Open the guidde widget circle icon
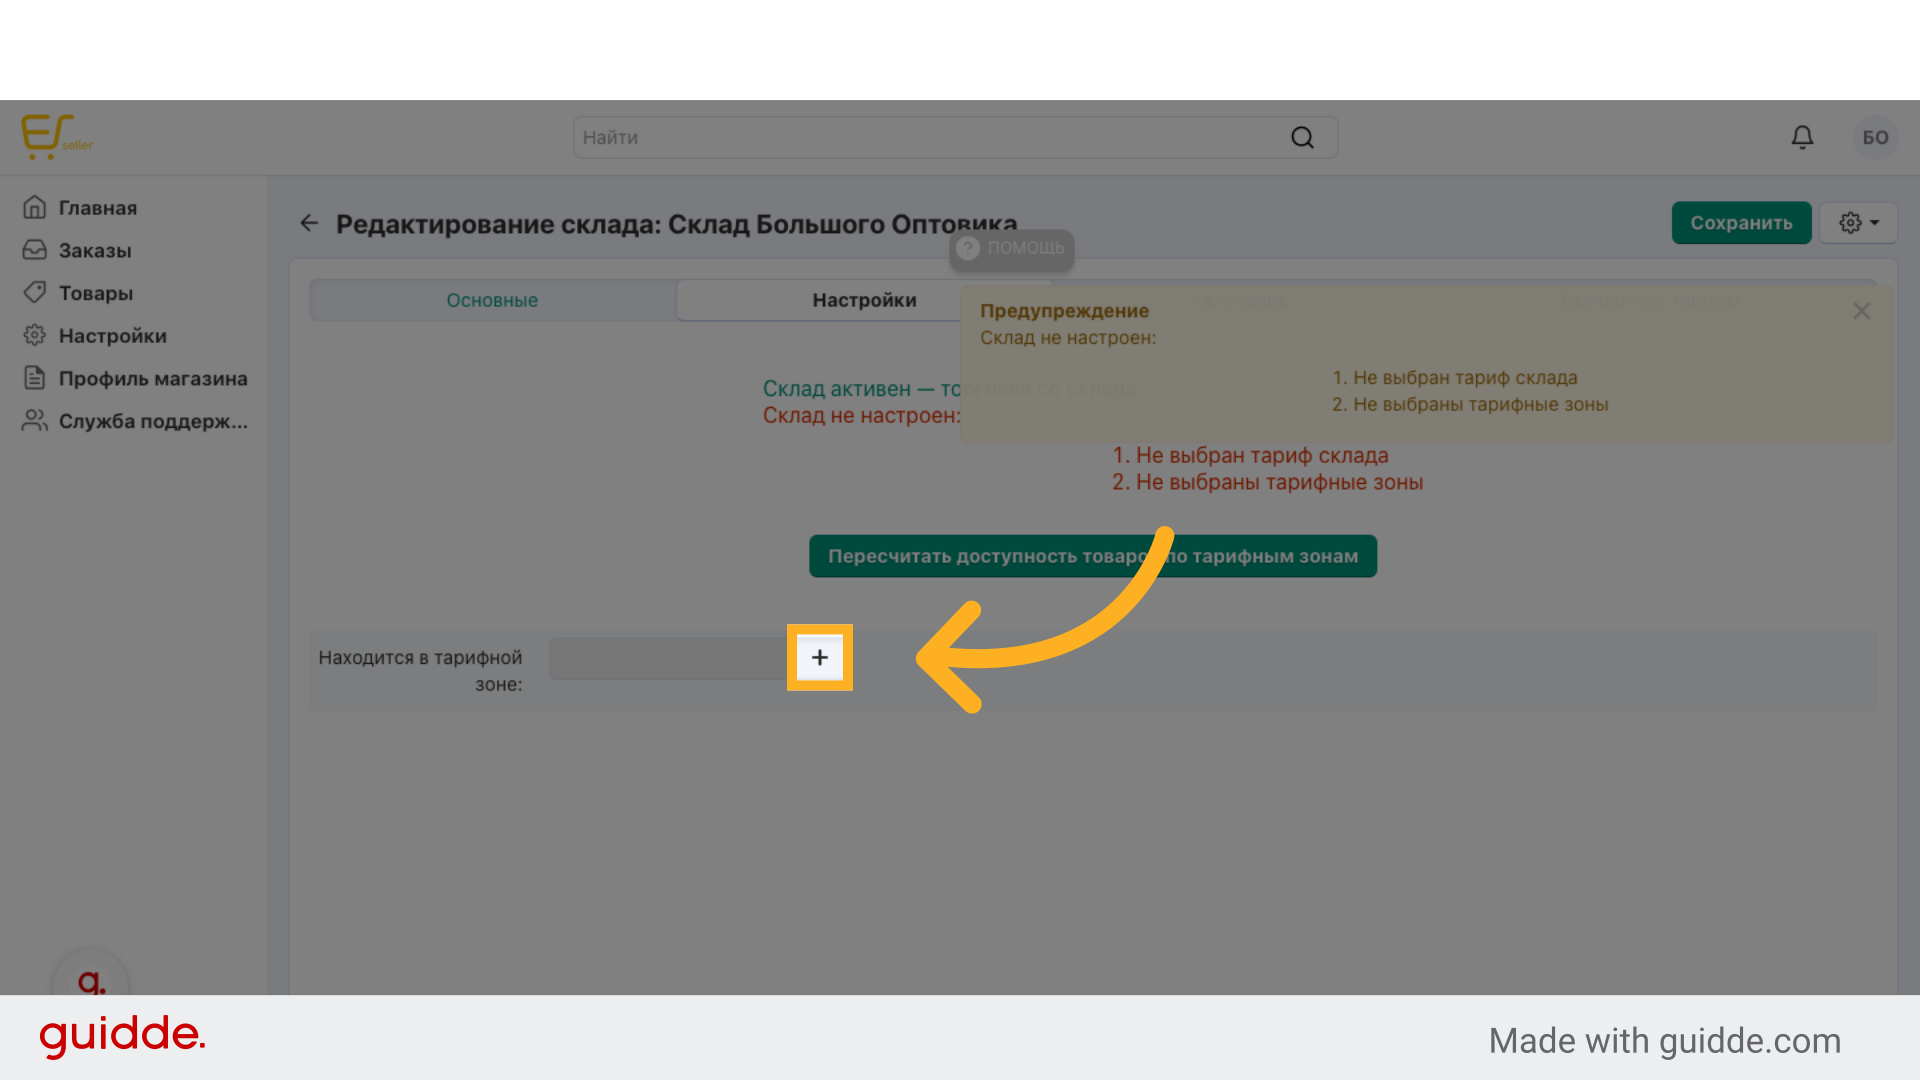Viewport: 1920px width, 1080px height. coord(91,981)
